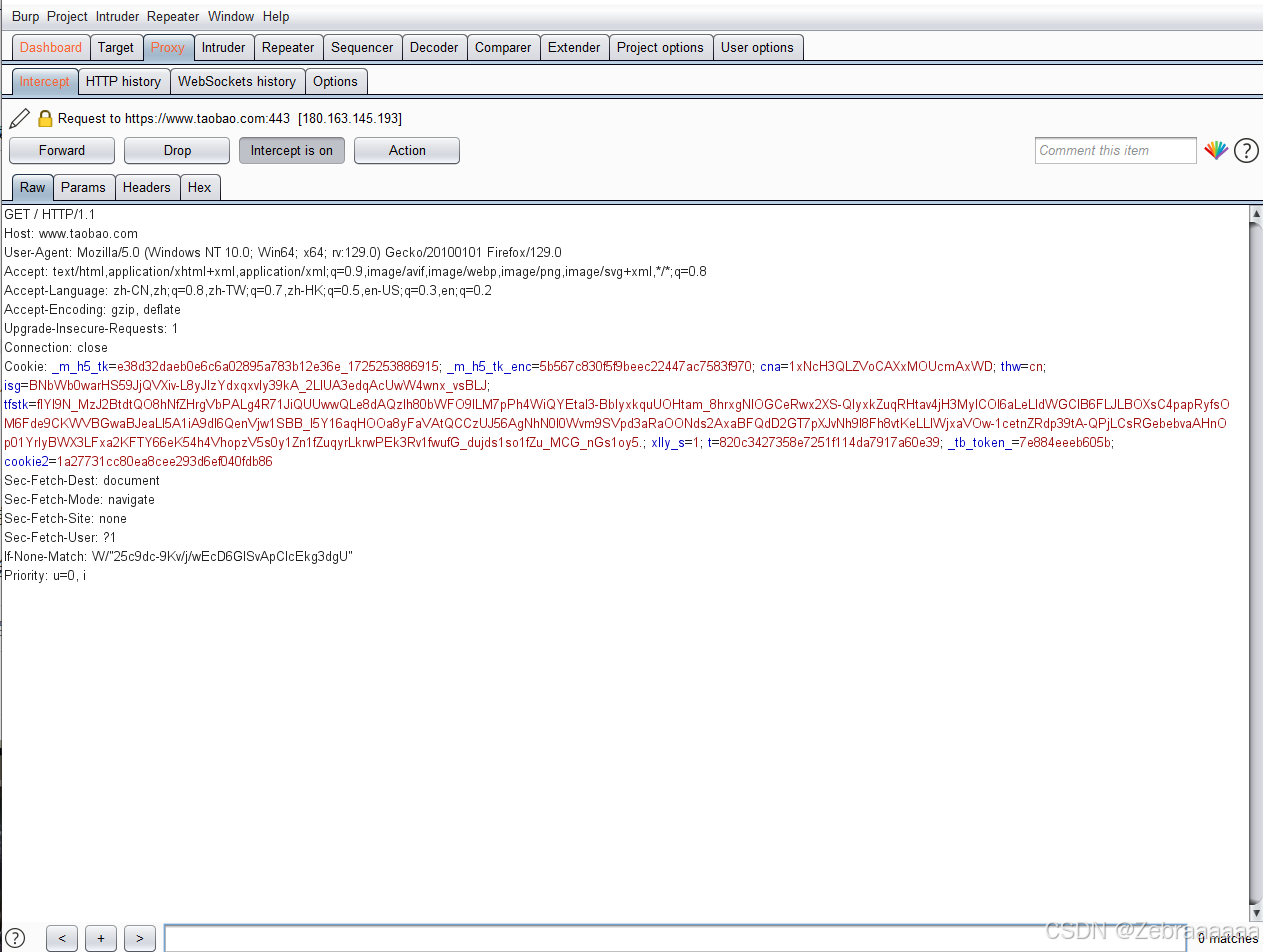The width and height of the screenshot is (1263, 952).
Task: Open the Window menu
Action: pos(231,16)
